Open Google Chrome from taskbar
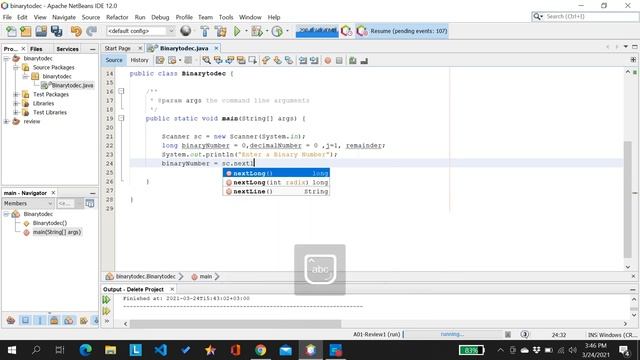 (260, 350)
